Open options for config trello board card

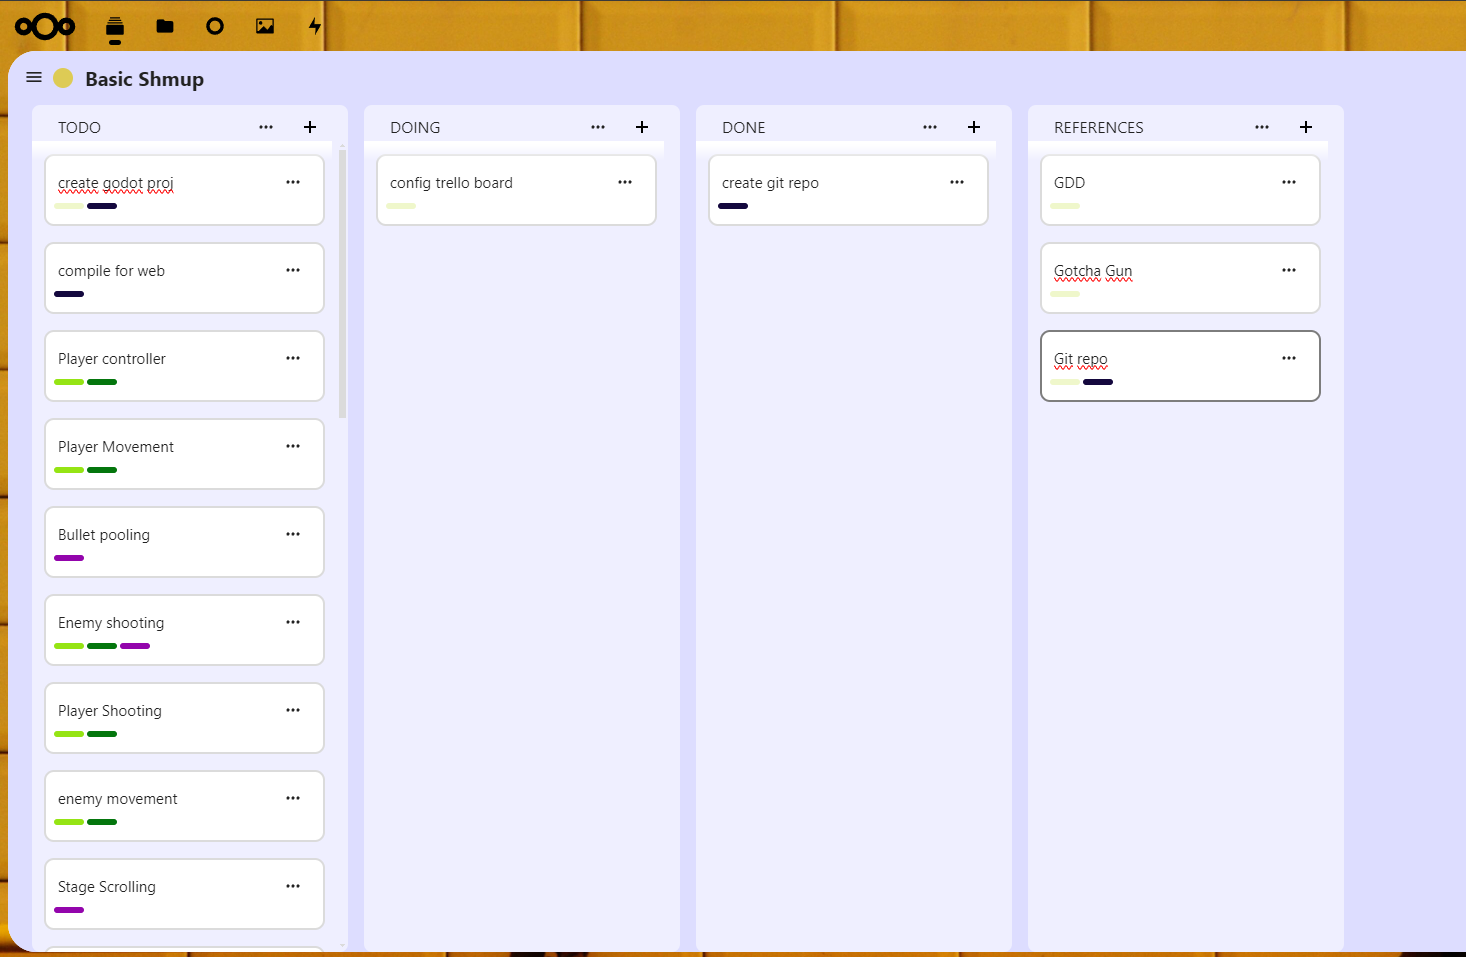pos(625,182)
